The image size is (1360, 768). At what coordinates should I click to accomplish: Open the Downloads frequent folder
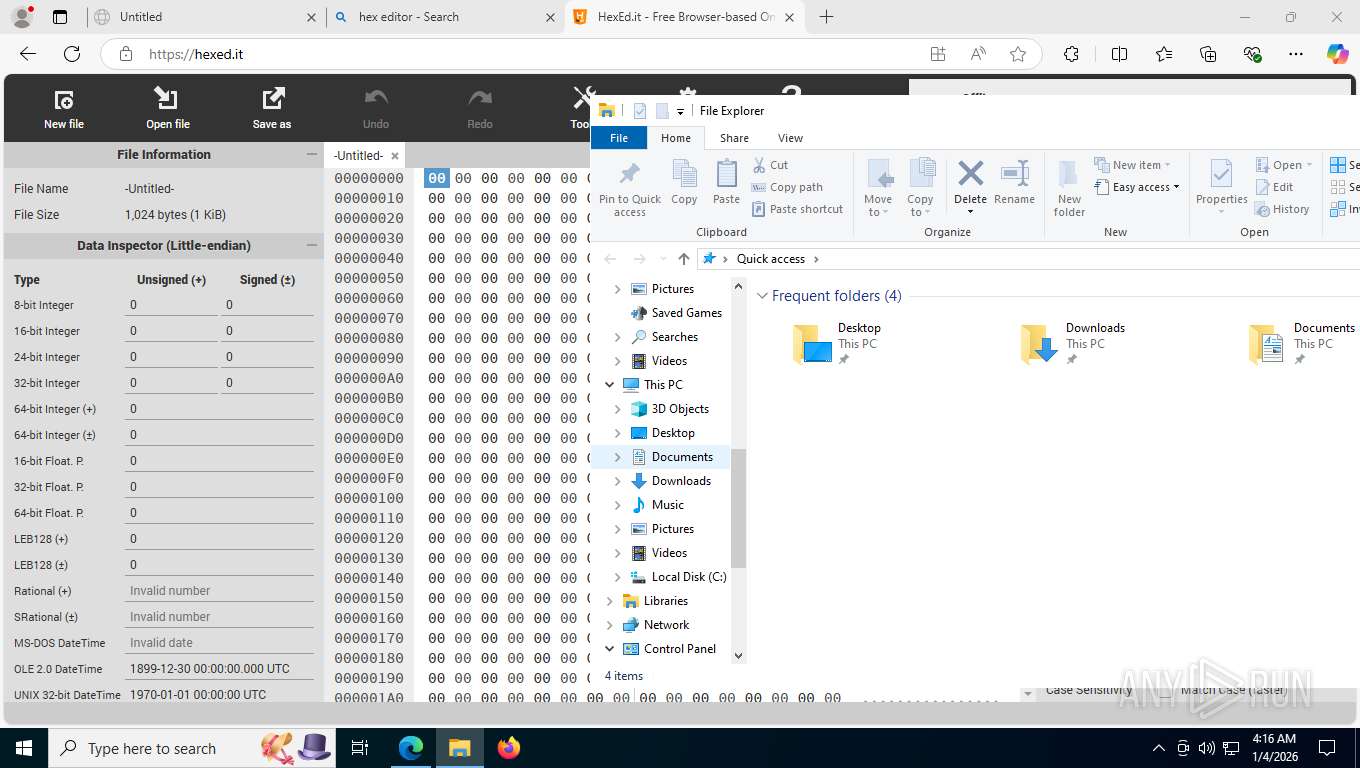click(1074, 343)
